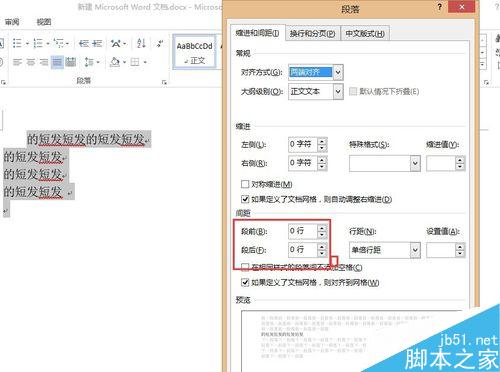This screenshot has height=372, width=500.
Task: Open the 视图 ribbon tab
Action: [x=44, y=22]
